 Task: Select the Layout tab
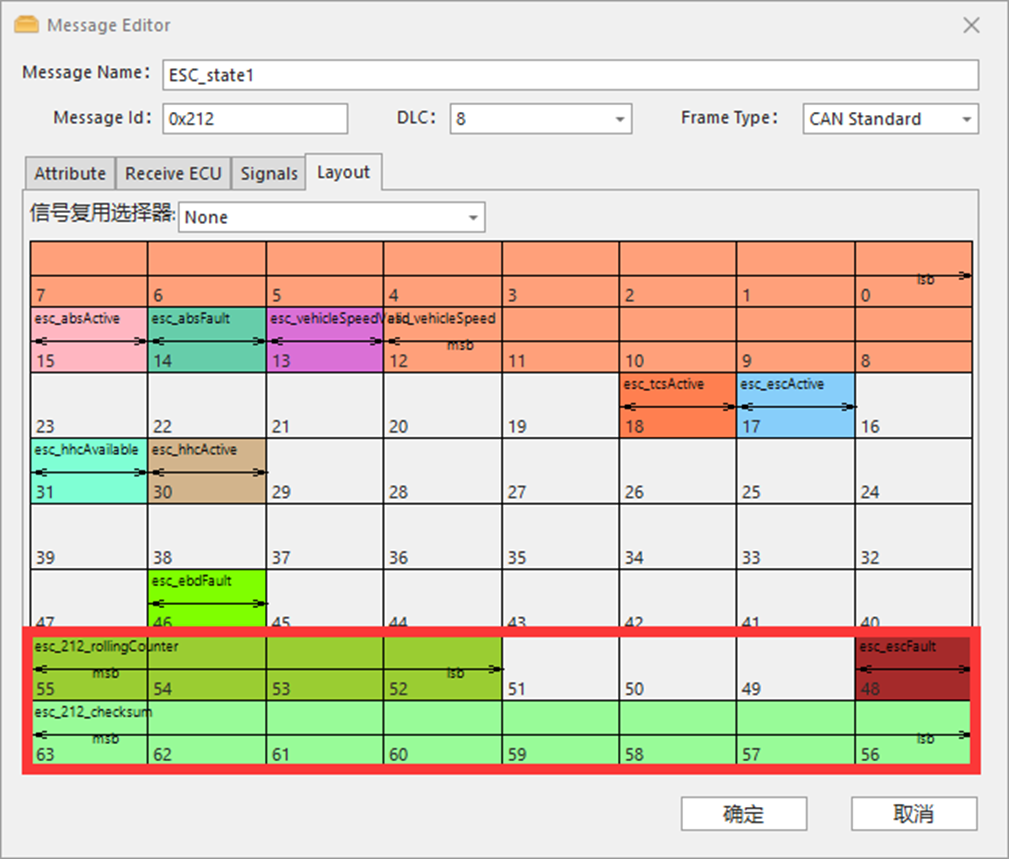coord(343,172)
